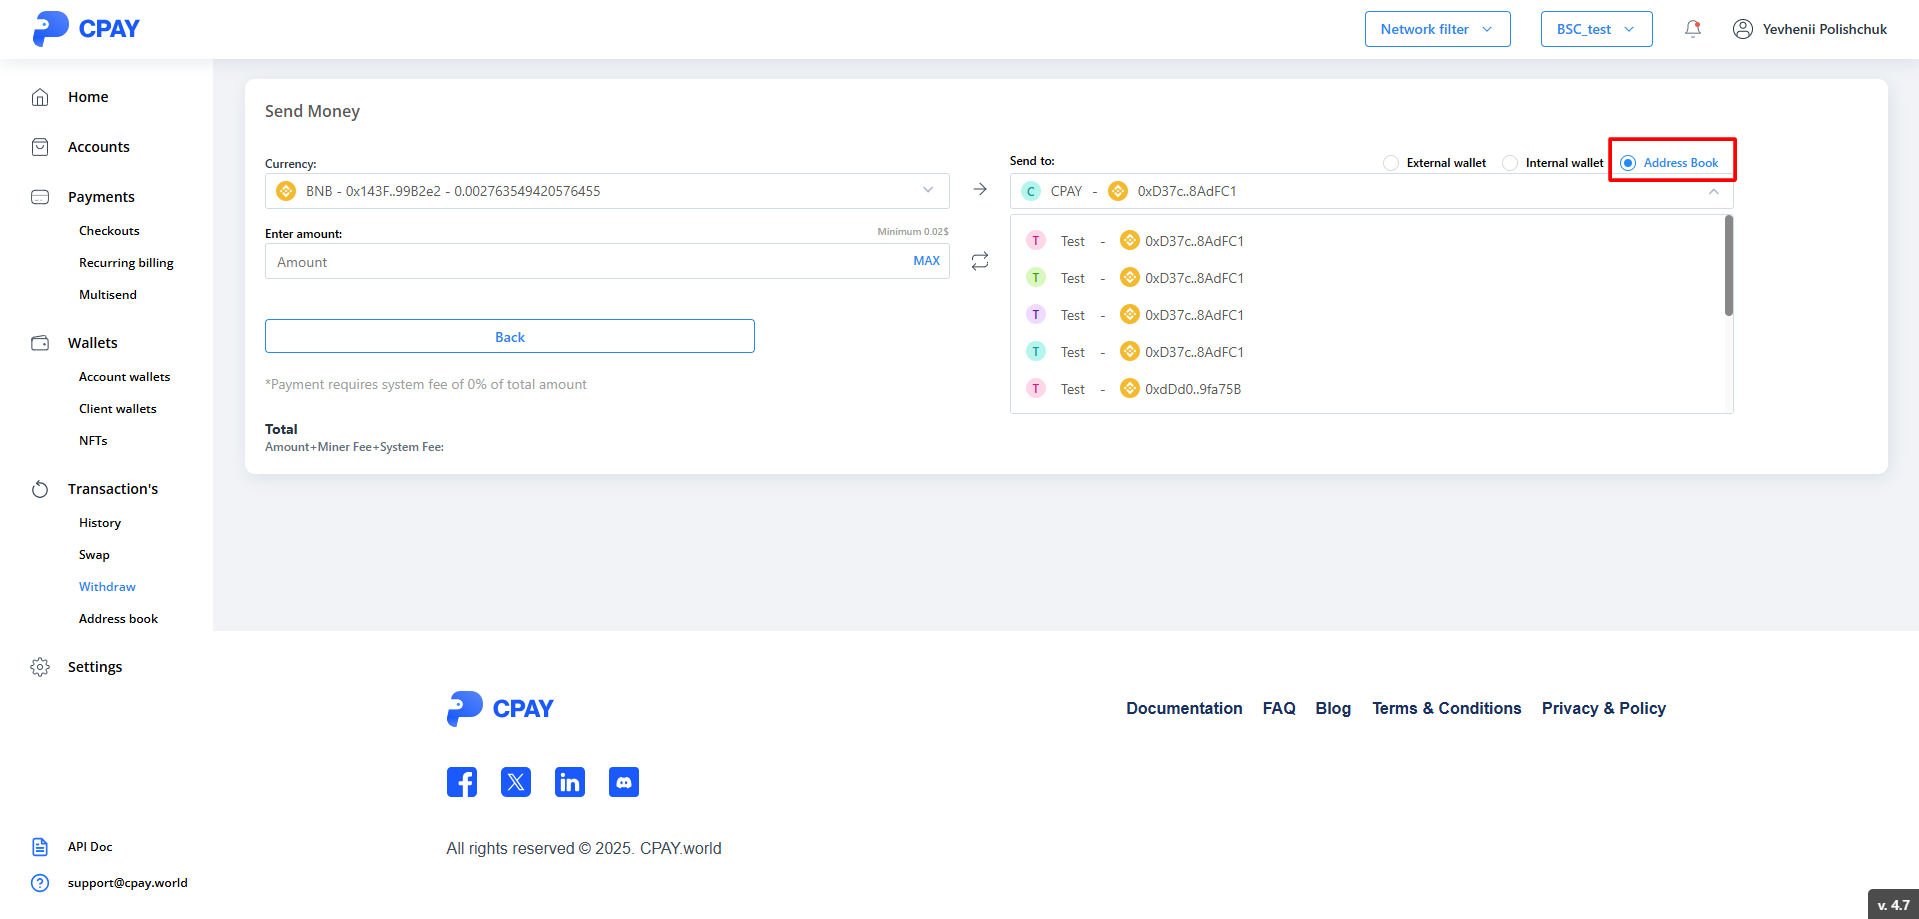Click the API Doc document icon
This screenshot has height=919, width=1919.
tap(40, 847)
